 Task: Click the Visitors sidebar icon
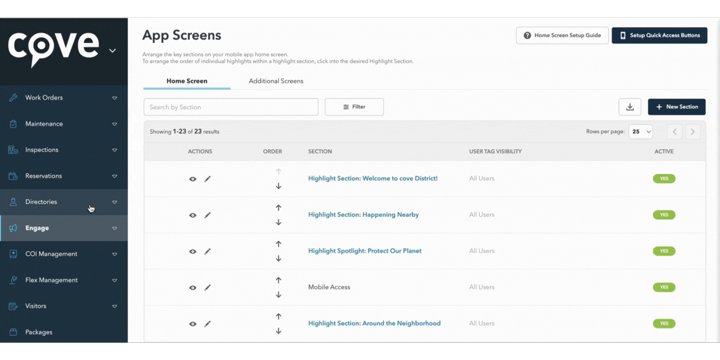[x=13, y=306]
